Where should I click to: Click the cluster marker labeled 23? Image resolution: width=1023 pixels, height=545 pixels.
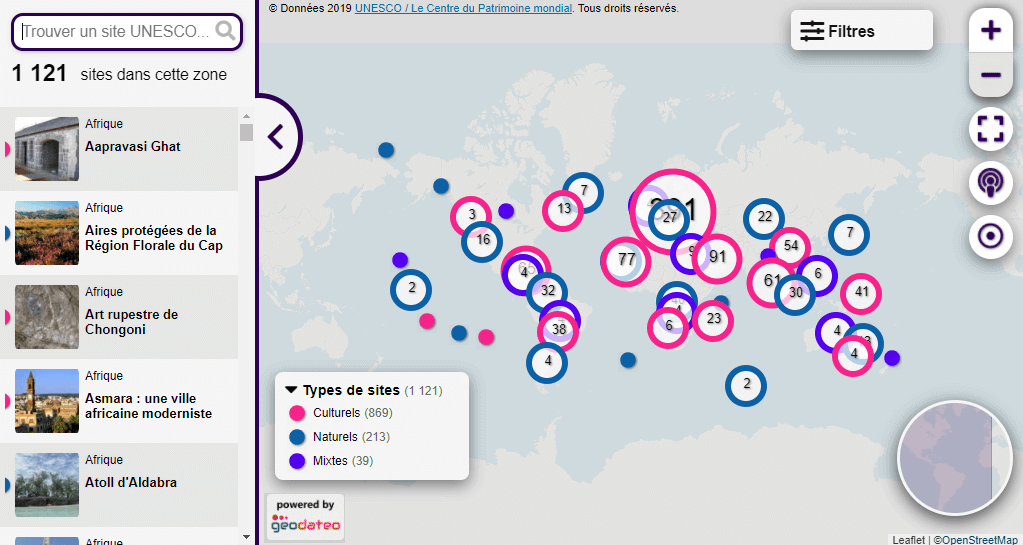(713, 320)
